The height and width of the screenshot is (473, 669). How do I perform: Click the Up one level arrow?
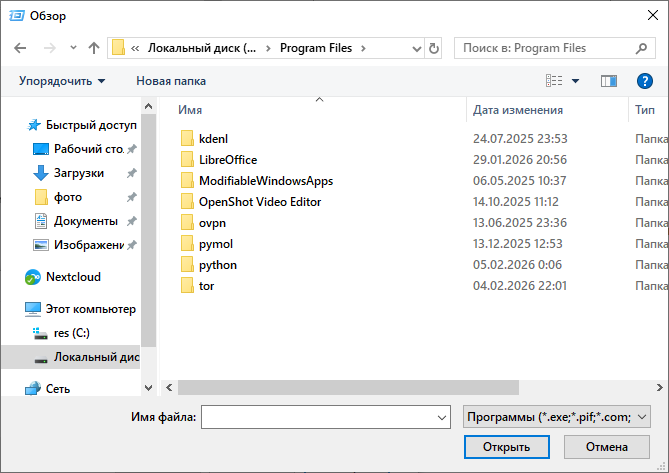[x=94, y=48]
